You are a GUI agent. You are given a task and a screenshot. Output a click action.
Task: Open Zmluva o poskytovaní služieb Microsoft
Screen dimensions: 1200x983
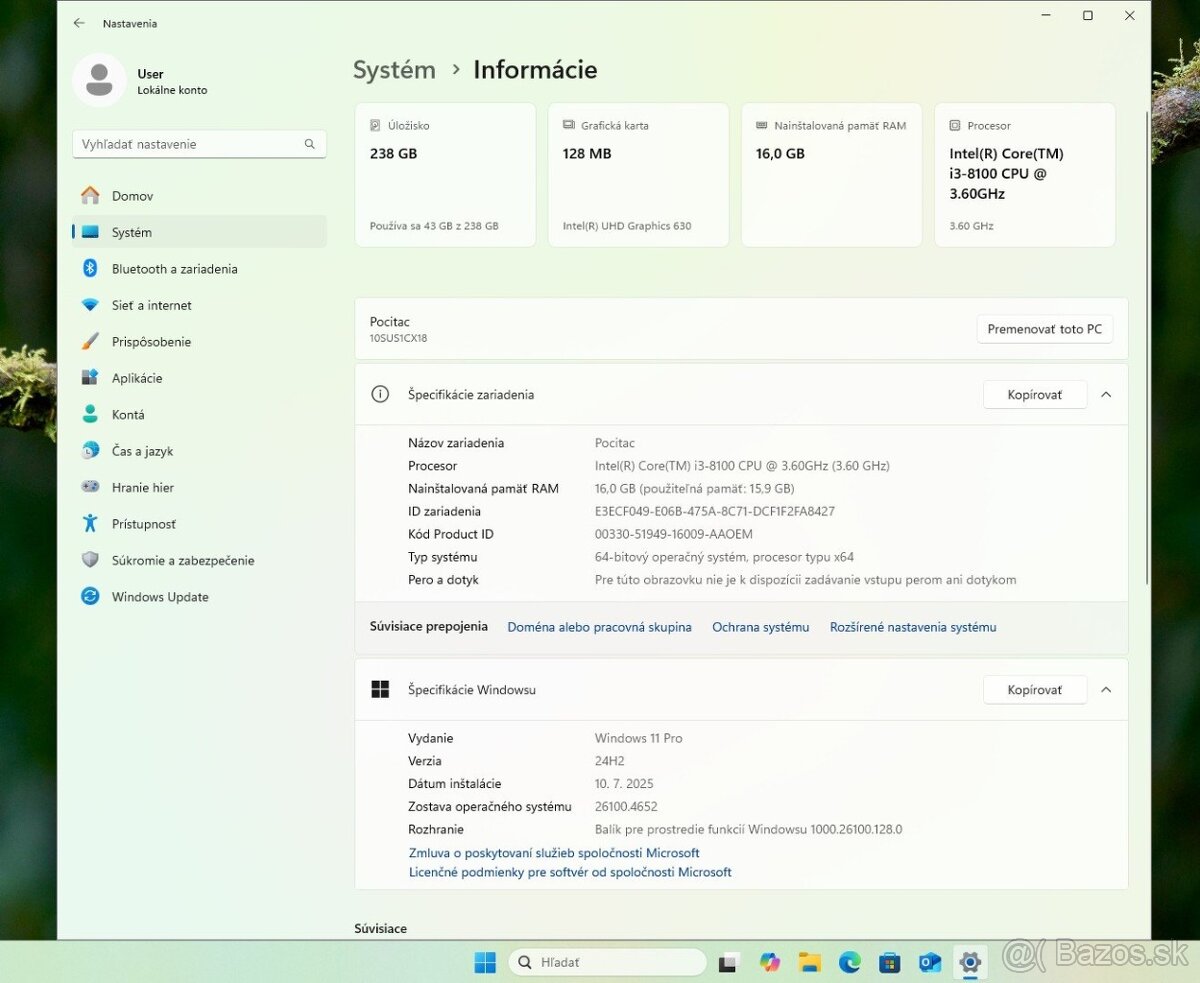tap(554, 853)
